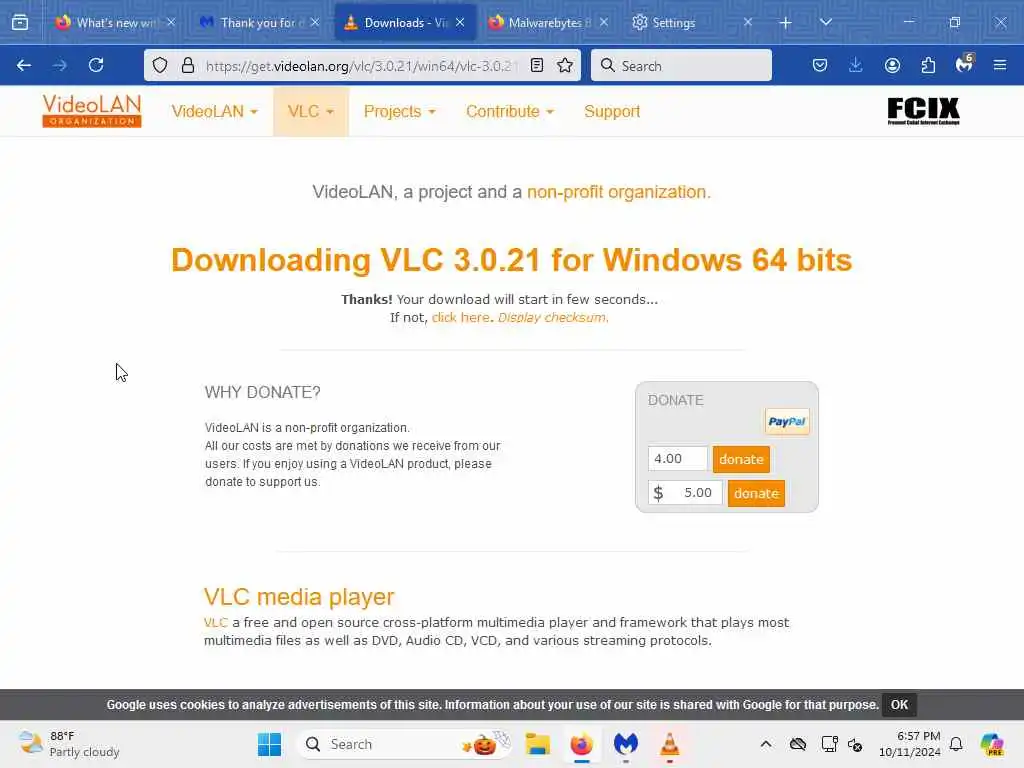Viewport: 1024px width, 768px height.
Task: Reload the current page
Action: click(x=96, y=65)
